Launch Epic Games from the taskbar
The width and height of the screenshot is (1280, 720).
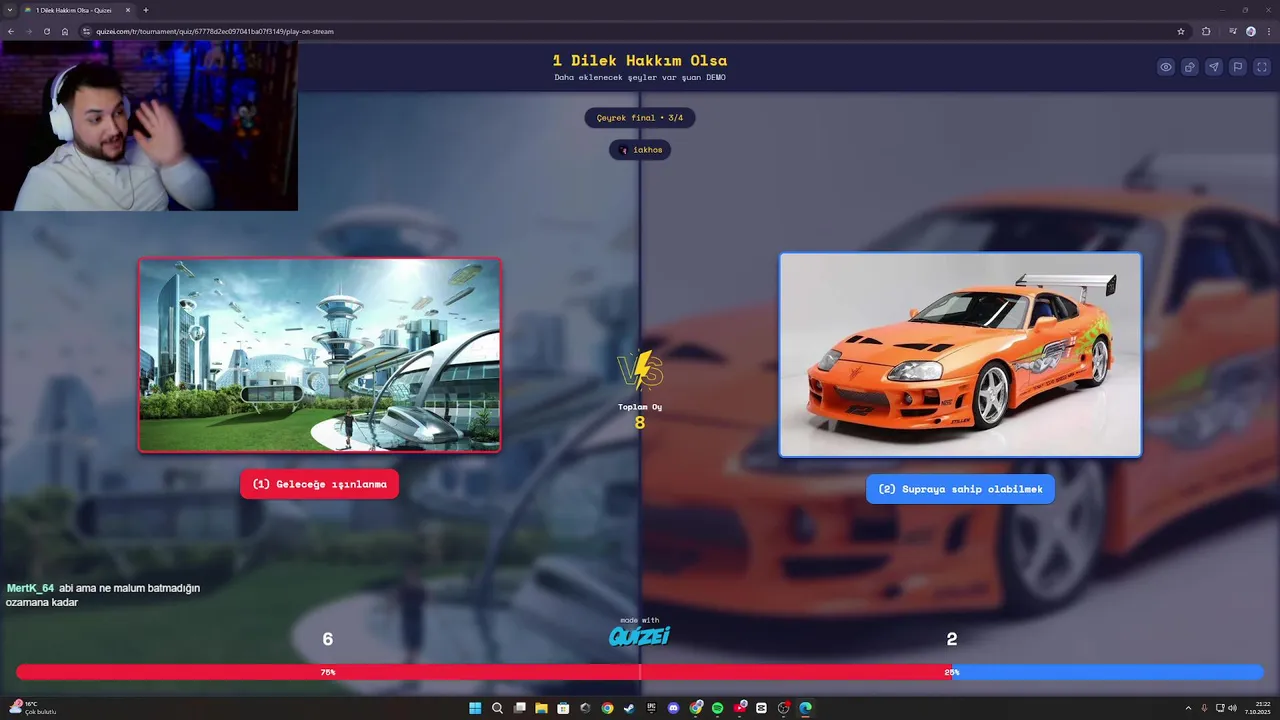click(651, 708)
